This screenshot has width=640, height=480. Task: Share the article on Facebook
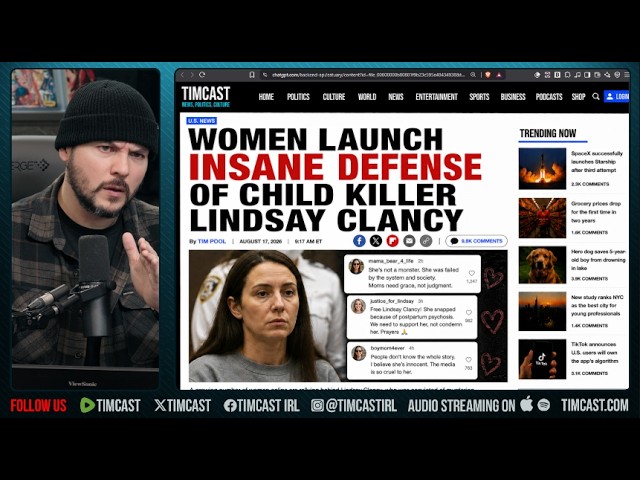point(359,241)
